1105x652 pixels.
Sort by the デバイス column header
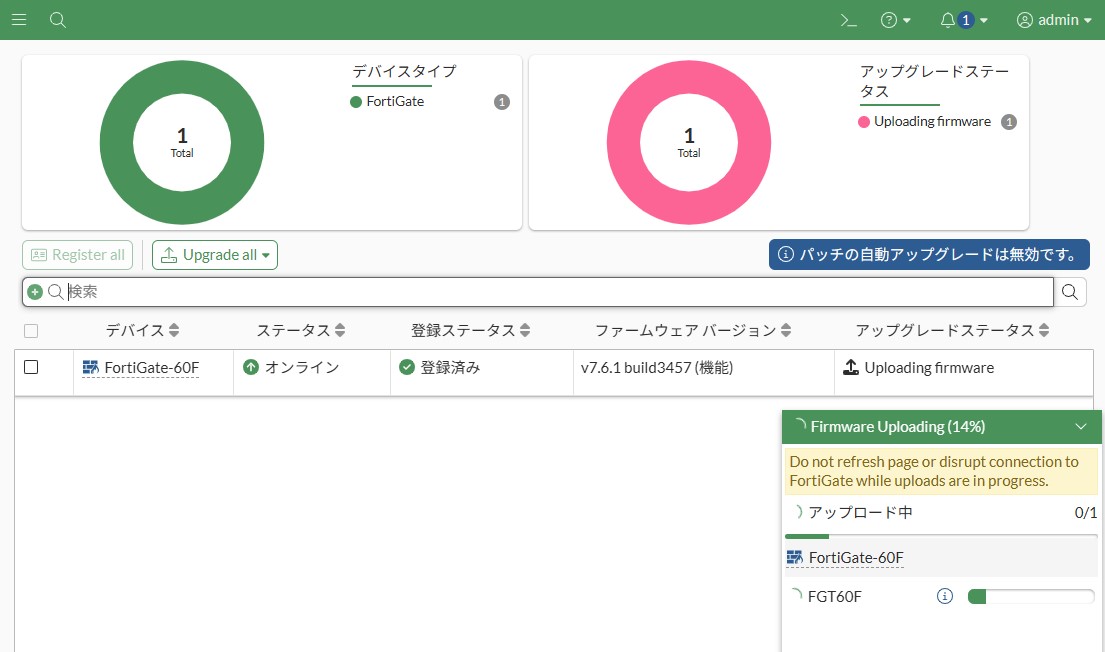[142, 330]
